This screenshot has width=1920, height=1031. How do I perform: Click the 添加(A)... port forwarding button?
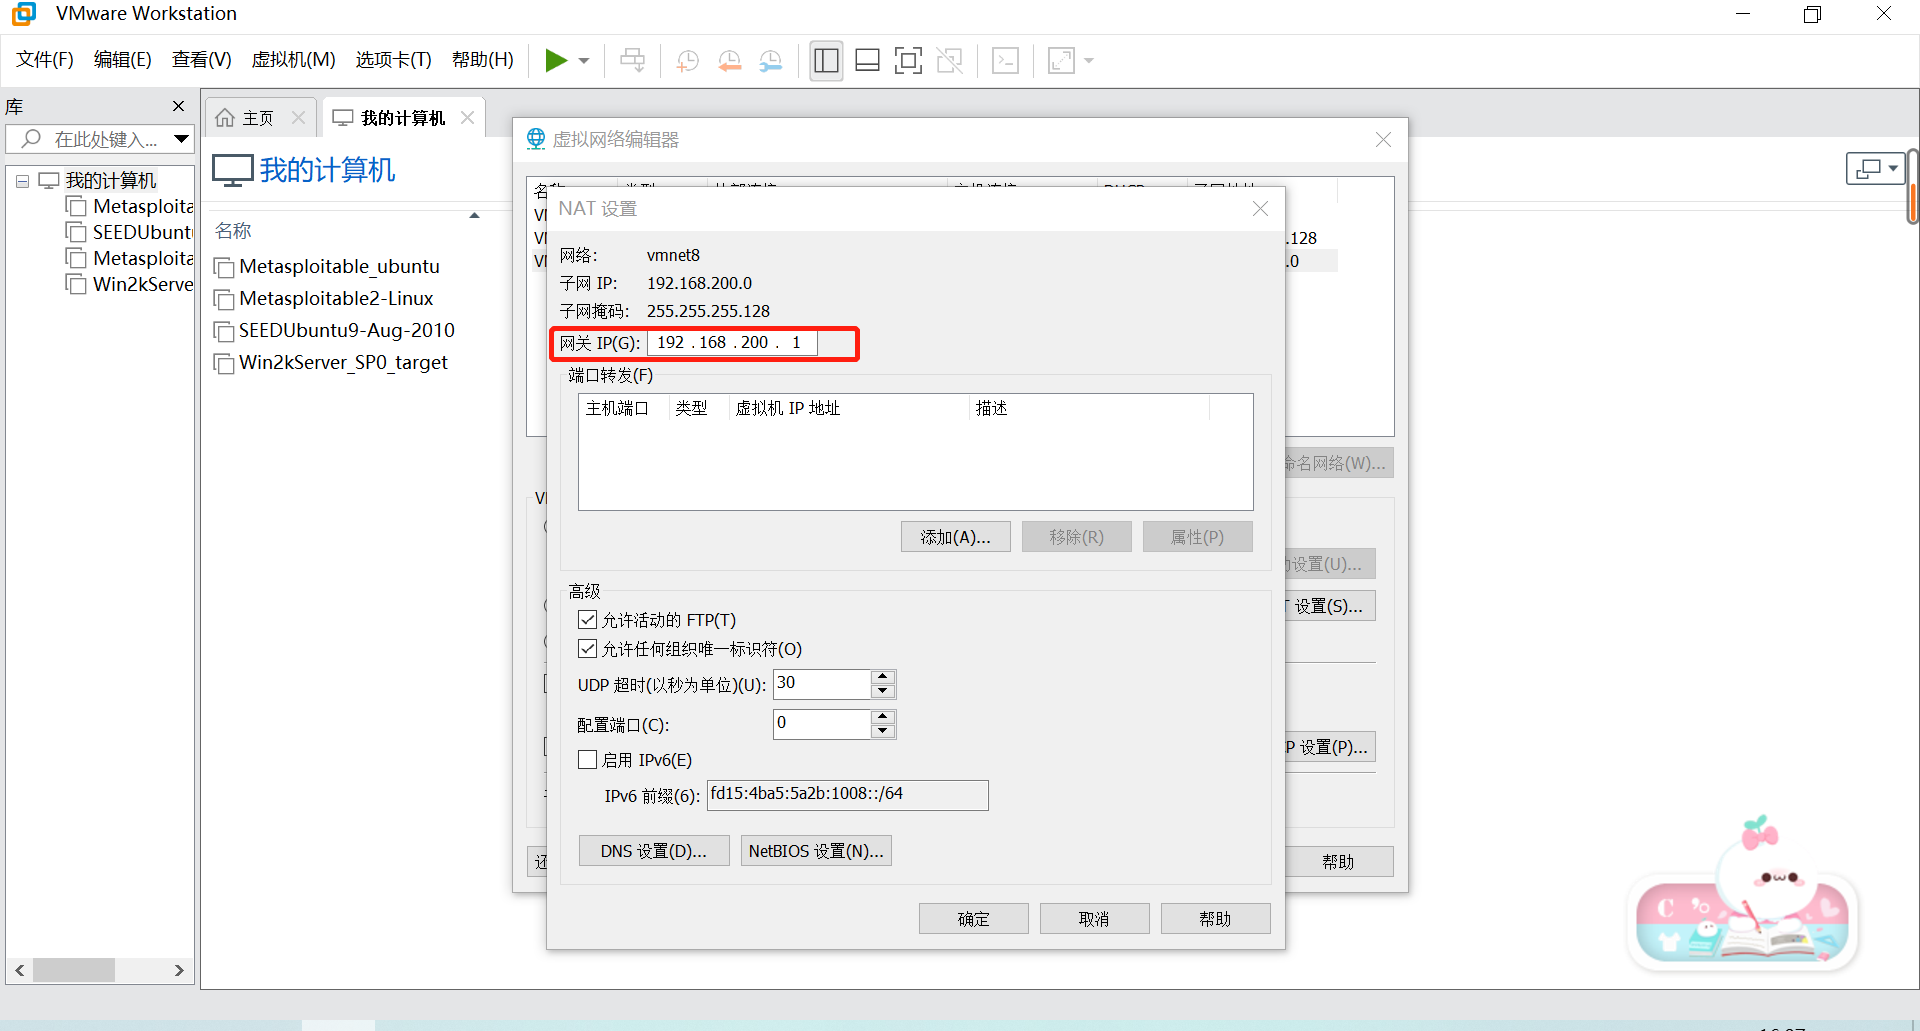coord(955,537)
